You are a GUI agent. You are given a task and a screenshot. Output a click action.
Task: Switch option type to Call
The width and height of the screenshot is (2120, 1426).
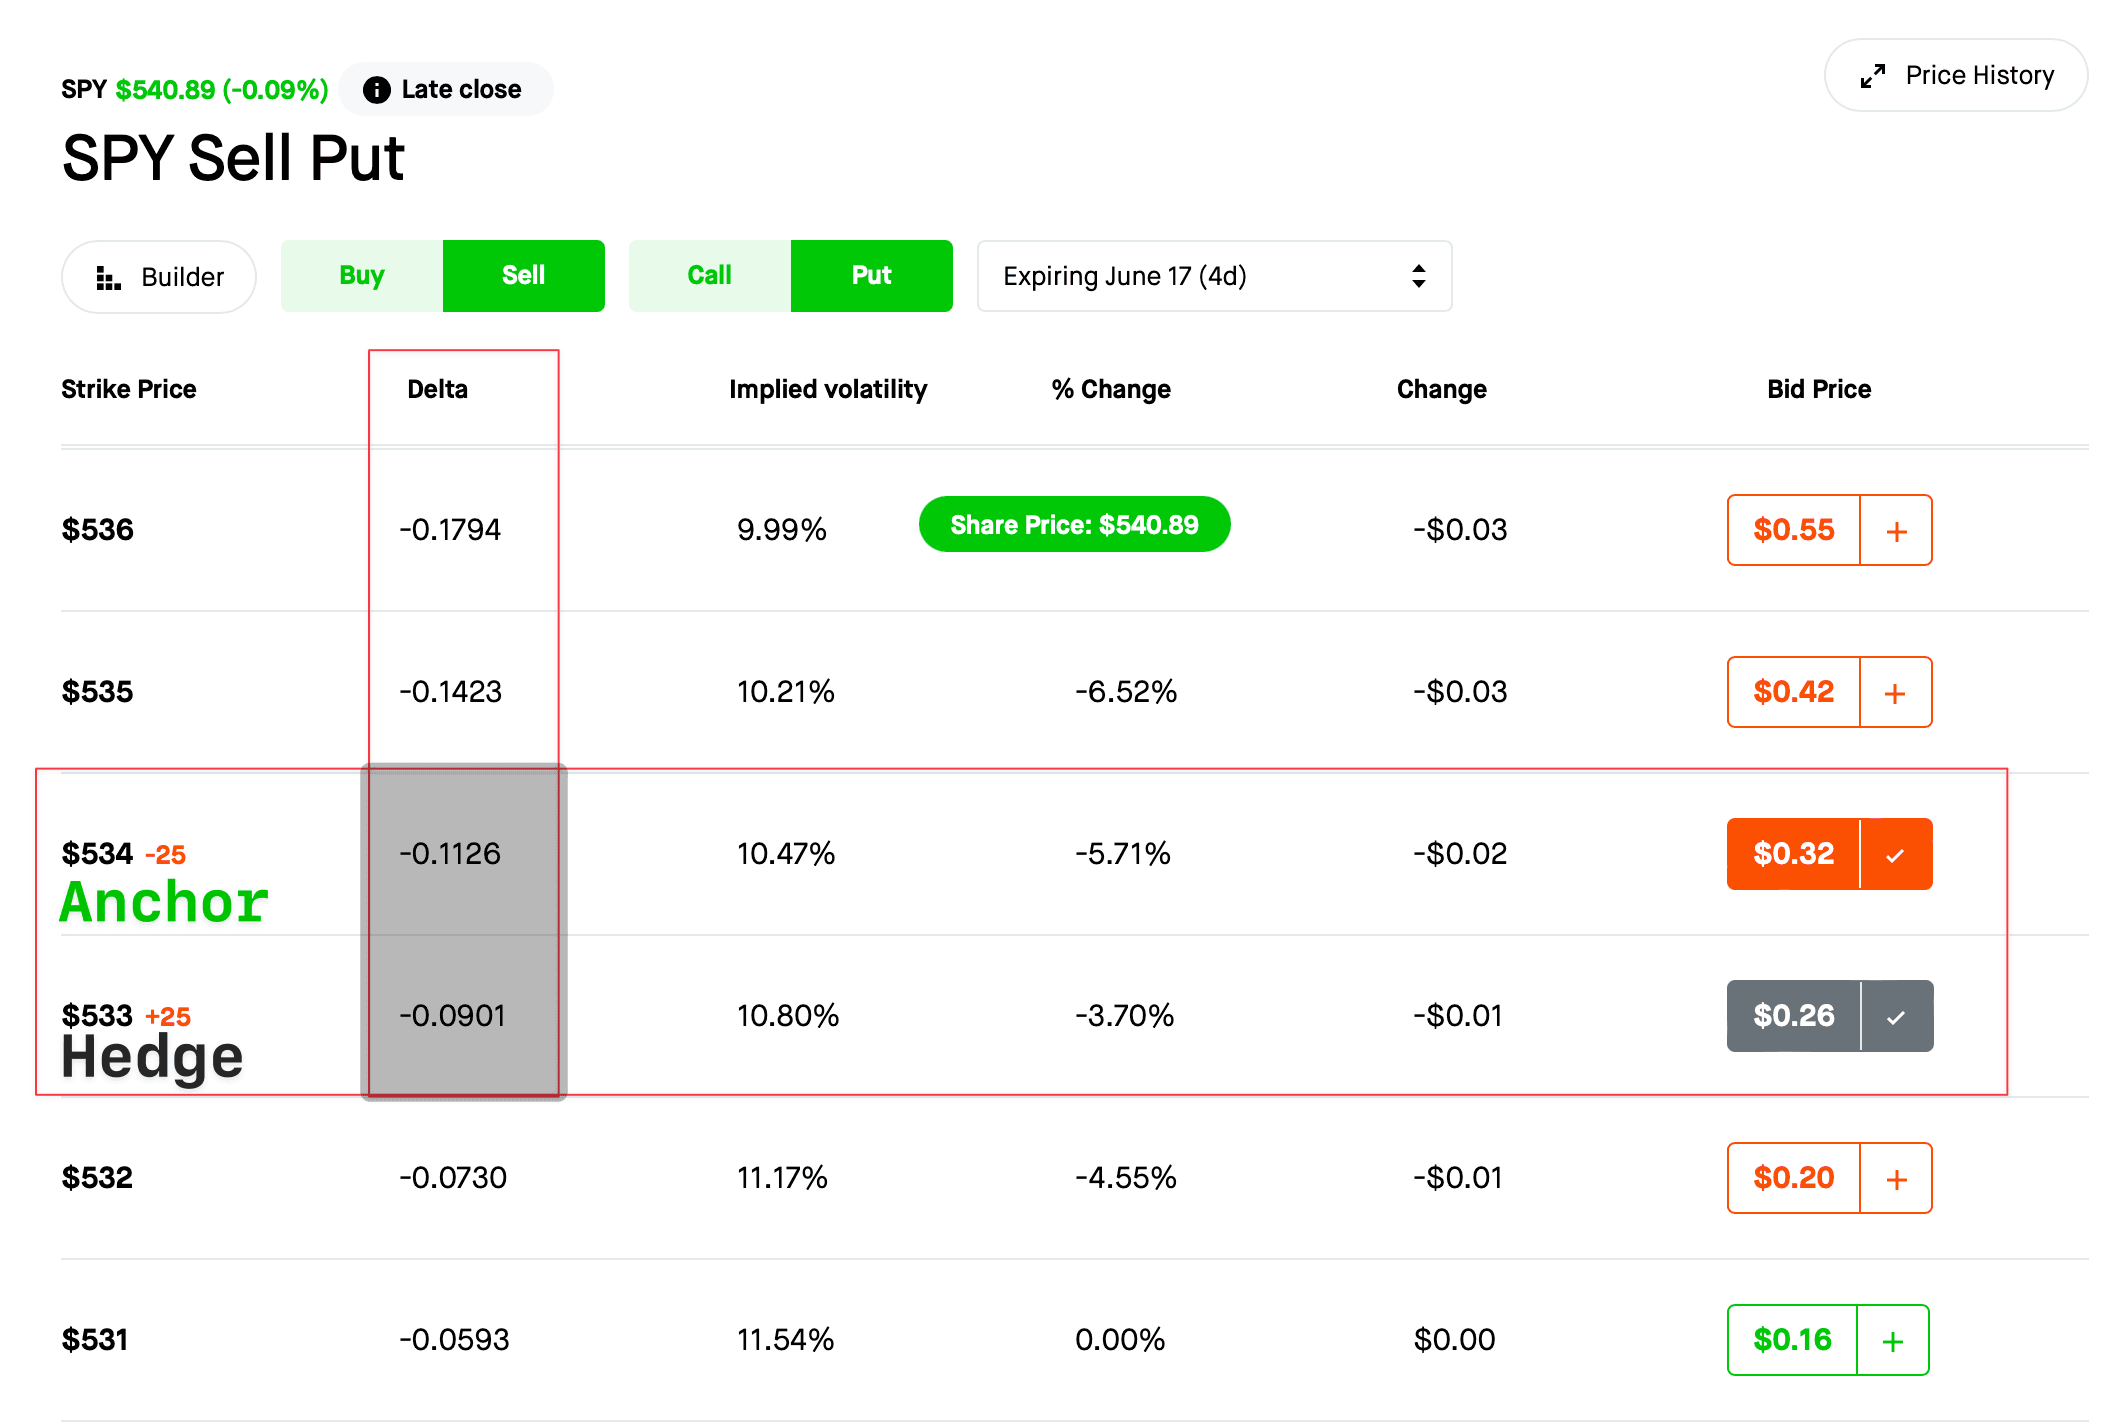(x=710, y=276)
